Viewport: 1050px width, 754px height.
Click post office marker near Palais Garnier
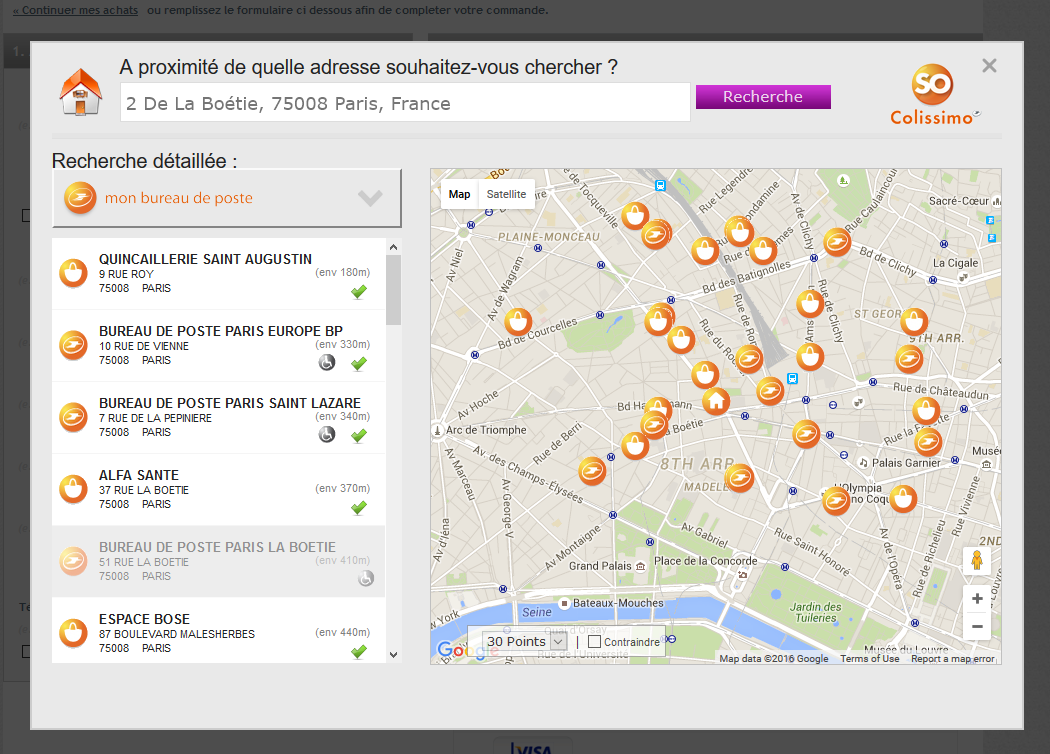[x=928, y=441]
